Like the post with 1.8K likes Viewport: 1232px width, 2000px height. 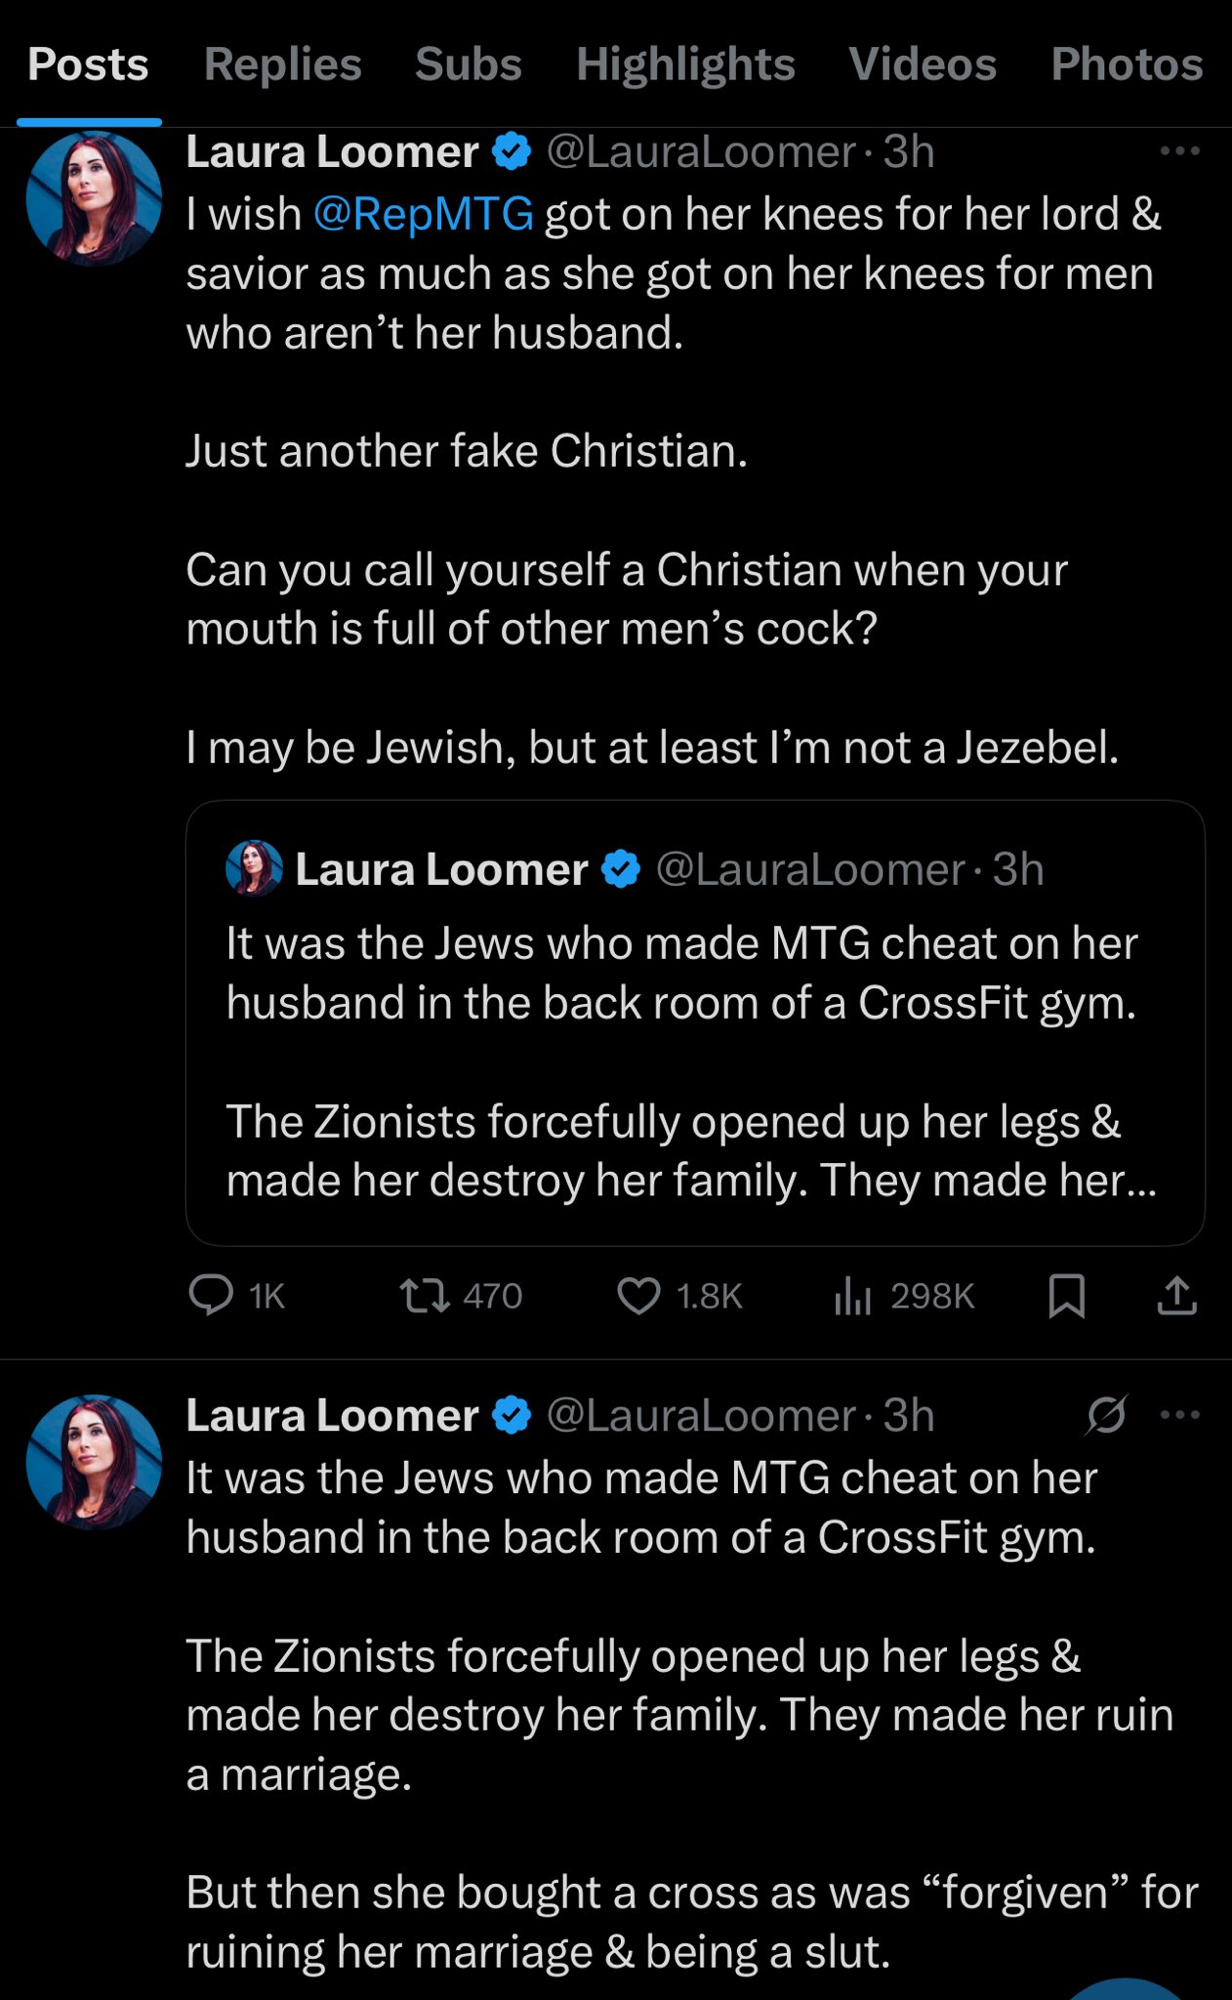pos(638,1296)
